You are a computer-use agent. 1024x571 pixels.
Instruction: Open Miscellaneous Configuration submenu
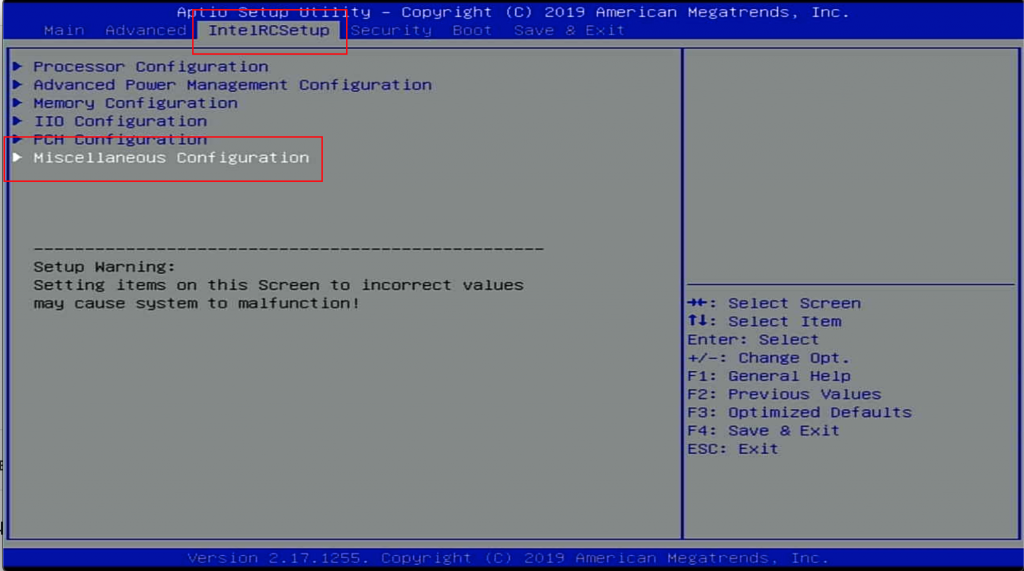pos(171,157)
